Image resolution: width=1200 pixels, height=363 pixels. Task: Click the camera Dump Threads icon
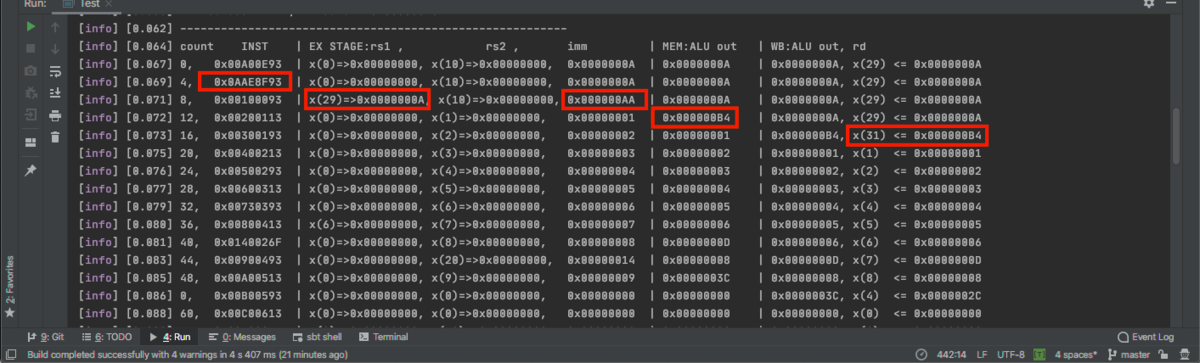click(31, 71)
